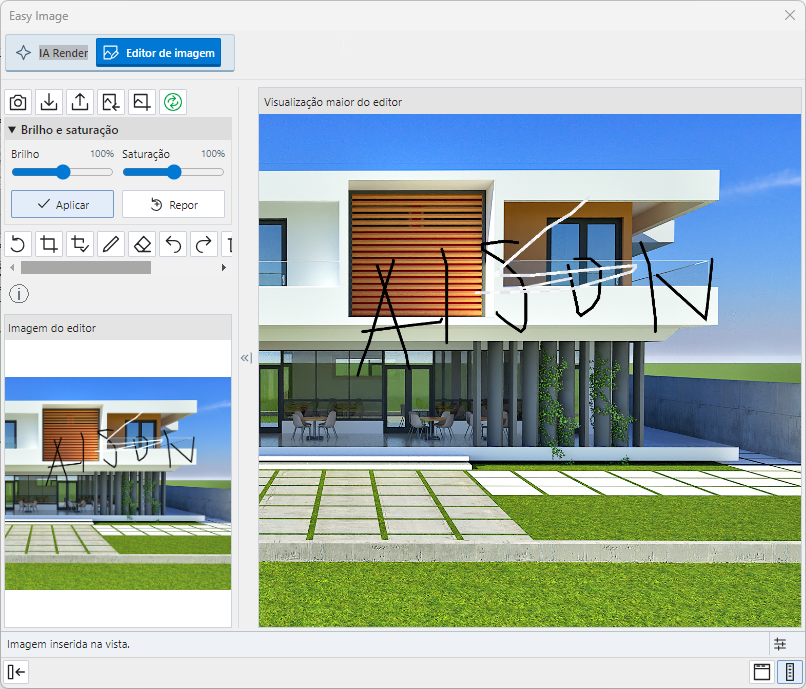Click the image with arrow icon

(111, 102)
